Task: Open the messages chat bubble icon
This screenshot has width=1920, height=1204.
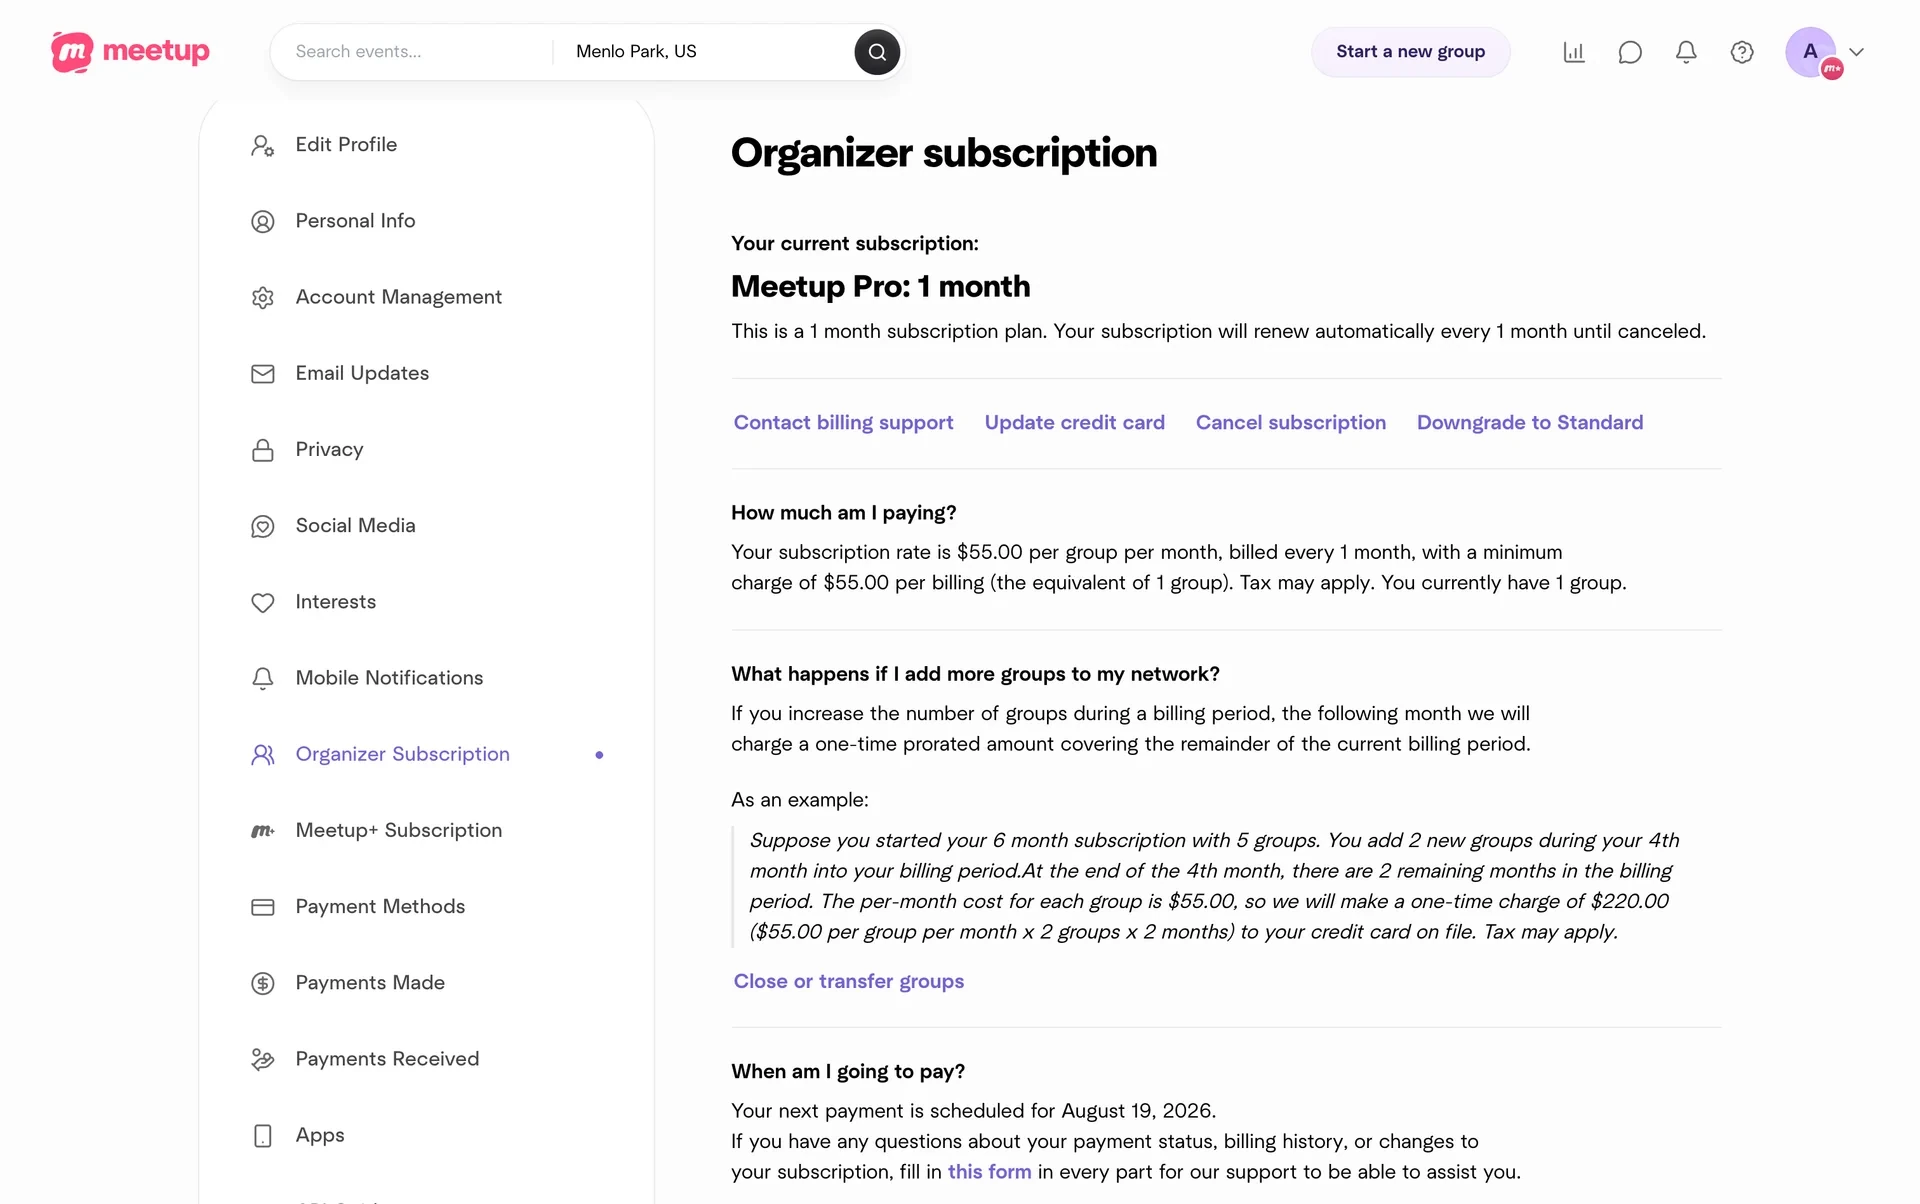Action: [x=1630, y=52]
